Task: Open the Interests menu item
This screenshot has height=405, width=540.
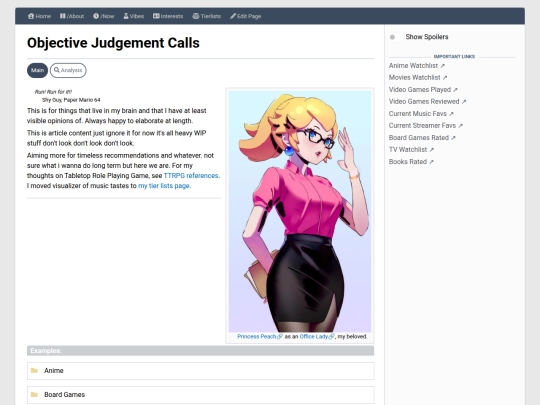Action: click(x=168, y=16)
